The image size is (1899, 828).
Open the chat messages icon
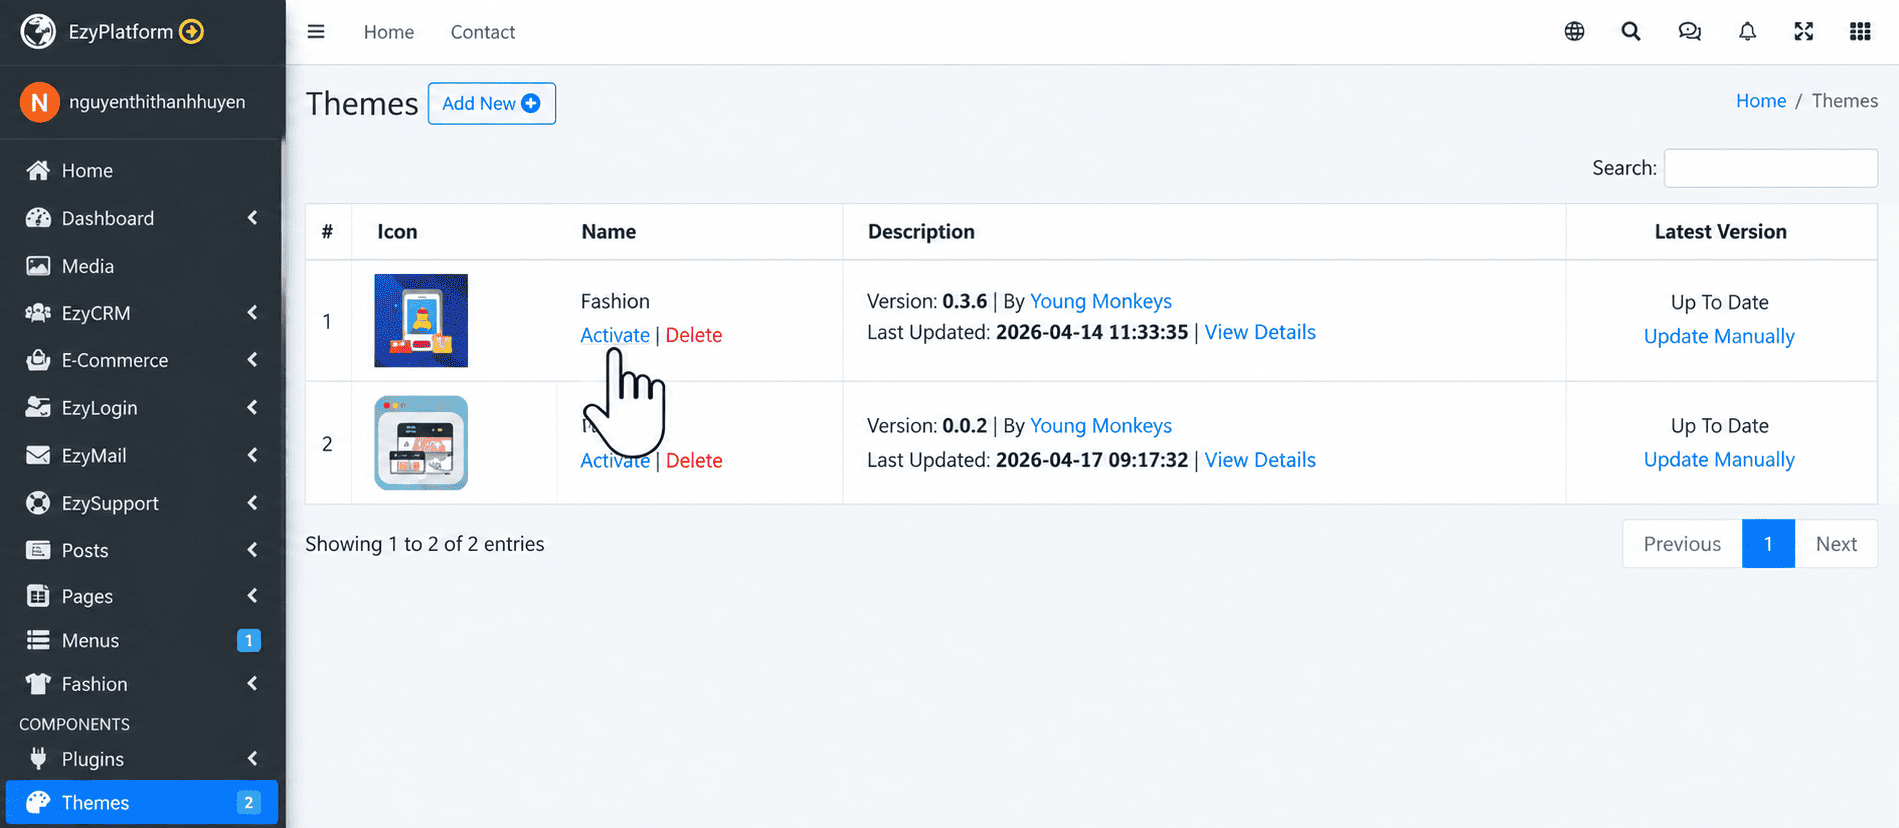point(1689,32)
